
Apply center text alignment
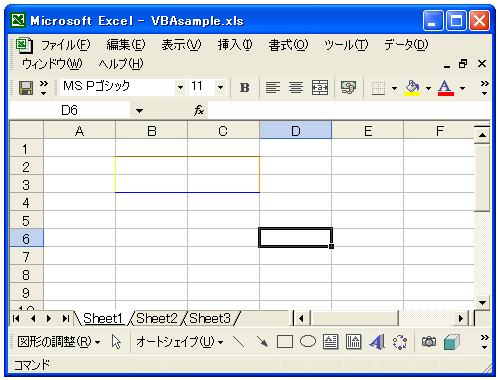click(x=296, y=88)
